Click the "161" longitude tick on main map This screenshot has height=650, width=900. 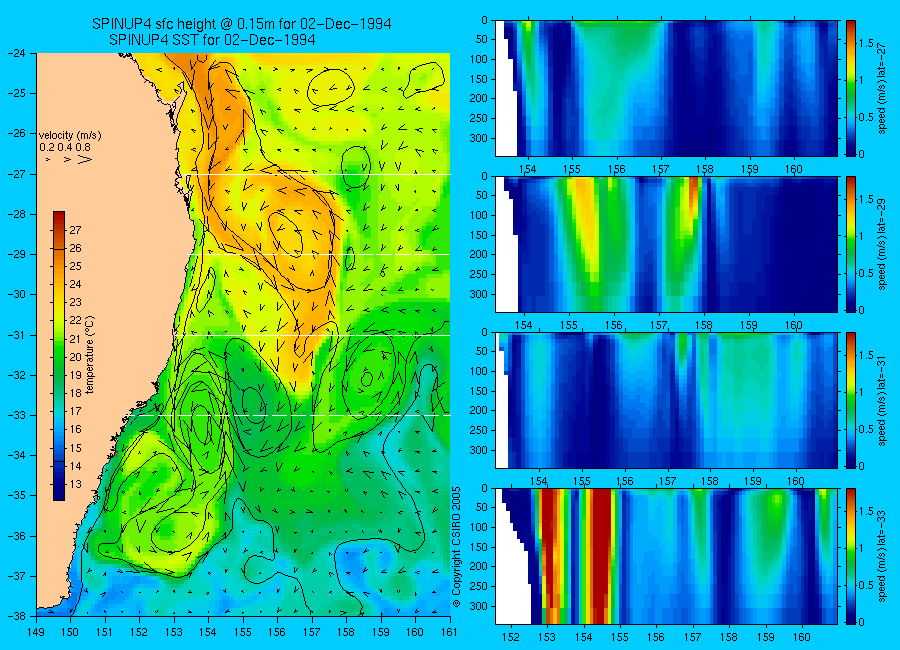tap(450, 632)
